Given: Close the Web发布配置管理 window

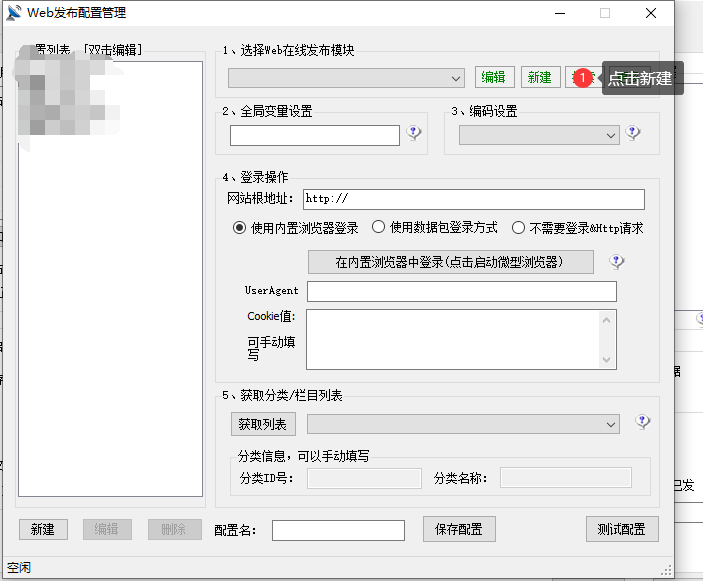Looking at the screenshot, I should tap(651, 13).
